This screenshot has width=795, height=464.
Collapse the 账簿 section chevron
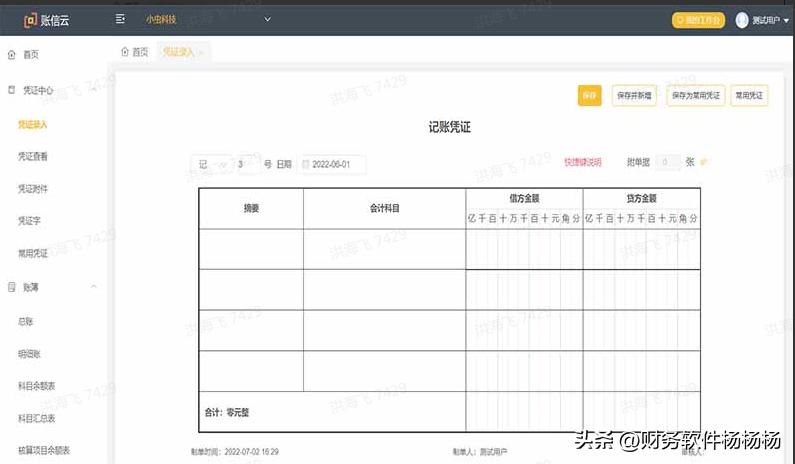(94, 287)
